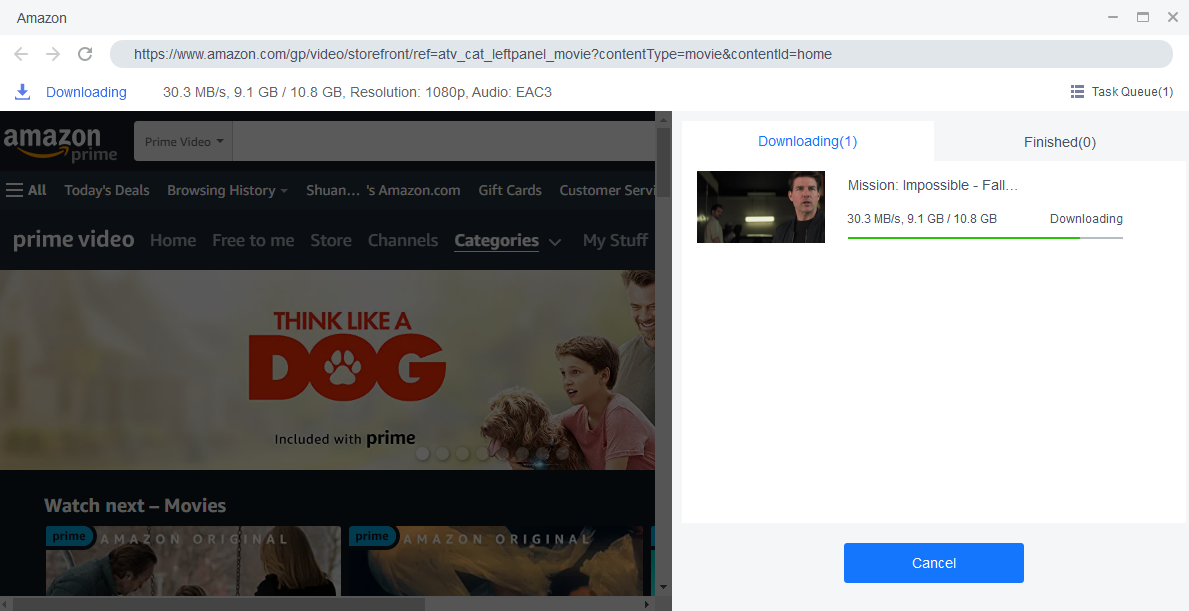1189x611 pixels.
Task: Switch to the Downloading(1) tab
Action: point(808,141)
